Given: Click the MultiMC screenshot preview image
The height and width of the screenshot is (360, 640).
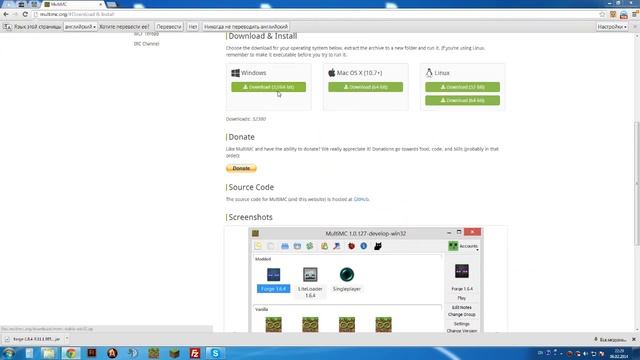Looking at the screenshot, I should [x=365, y=280].
